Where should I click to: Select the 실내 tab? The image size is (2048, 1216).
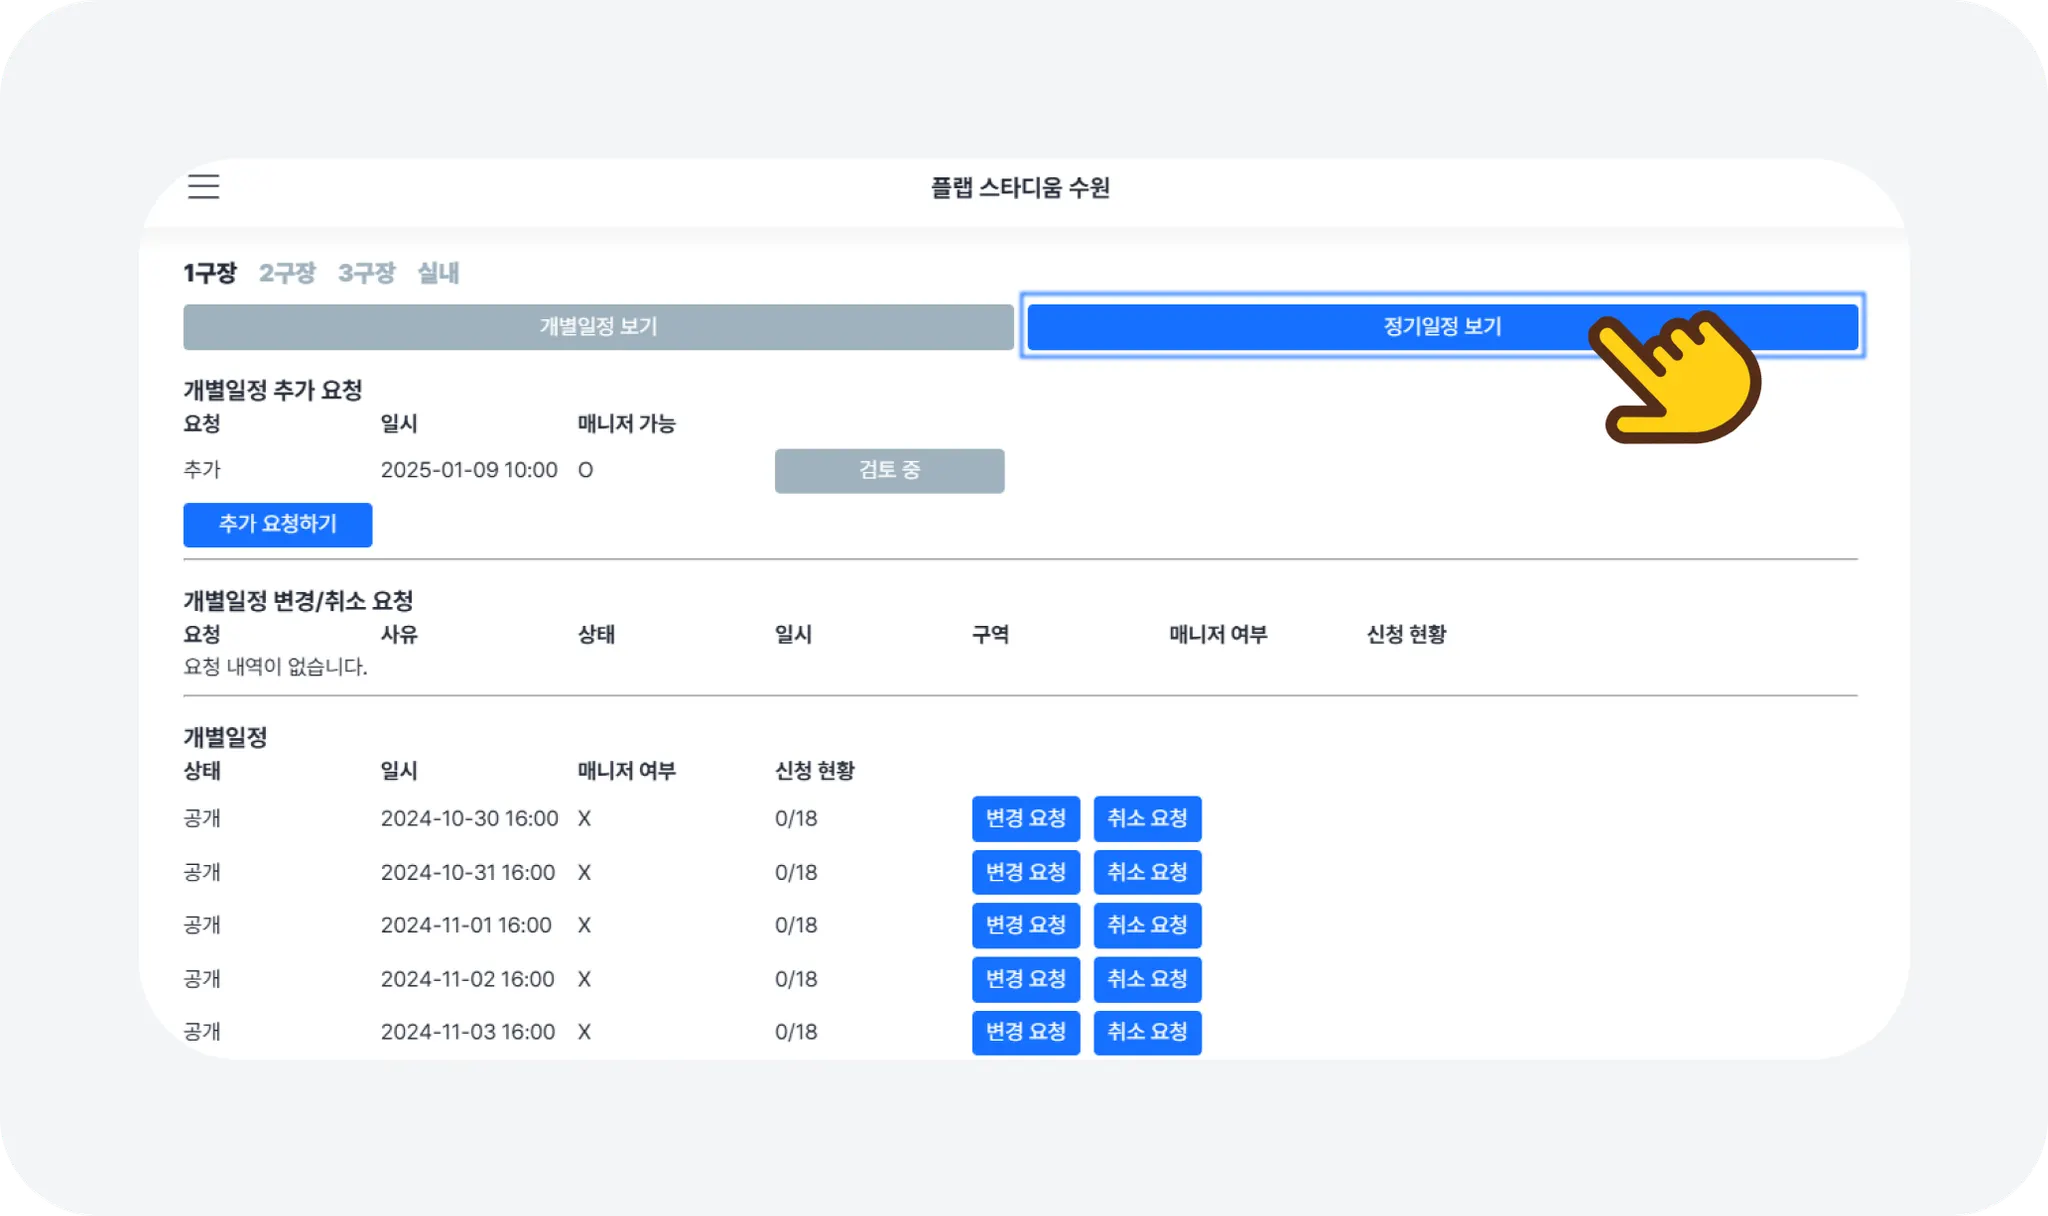pyautogui.click(x=438, y=273)
